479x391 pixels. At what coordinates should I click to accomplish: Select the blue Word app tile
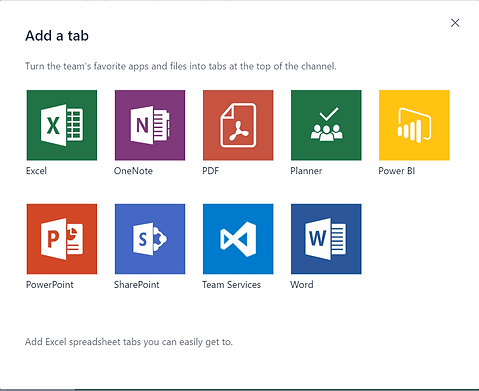click(326, 239)
